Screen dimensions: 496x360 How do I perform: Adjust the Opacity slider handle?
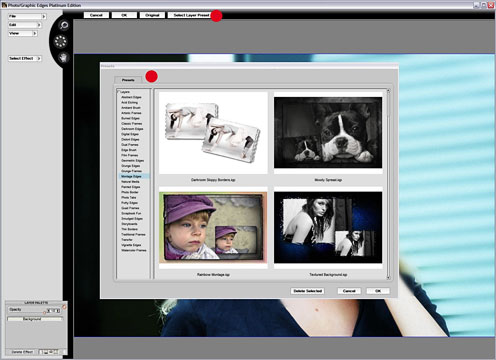44,312
